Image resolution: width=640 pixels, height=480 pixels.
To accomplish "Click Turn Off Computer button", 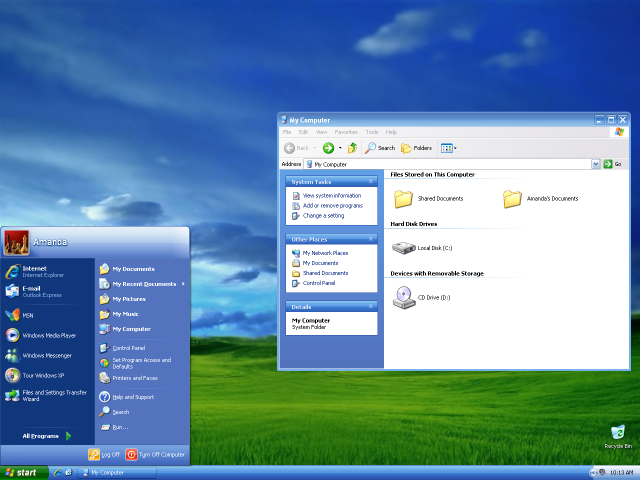I will click(x=156, y=454).
